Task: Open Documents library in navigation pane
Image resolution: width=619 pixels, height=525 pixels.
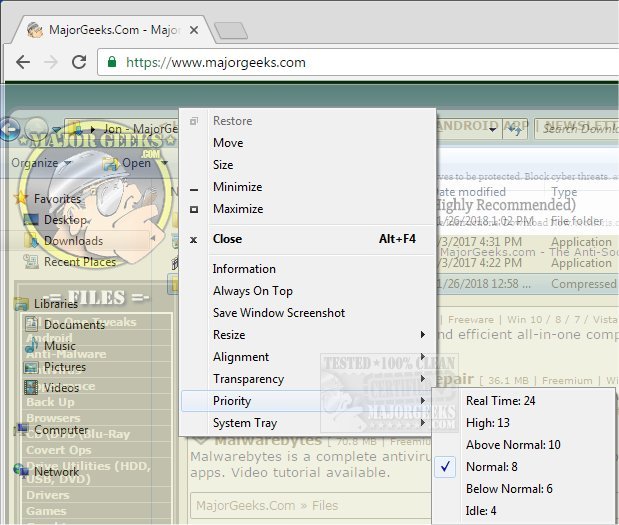Action: coord(74,324)
